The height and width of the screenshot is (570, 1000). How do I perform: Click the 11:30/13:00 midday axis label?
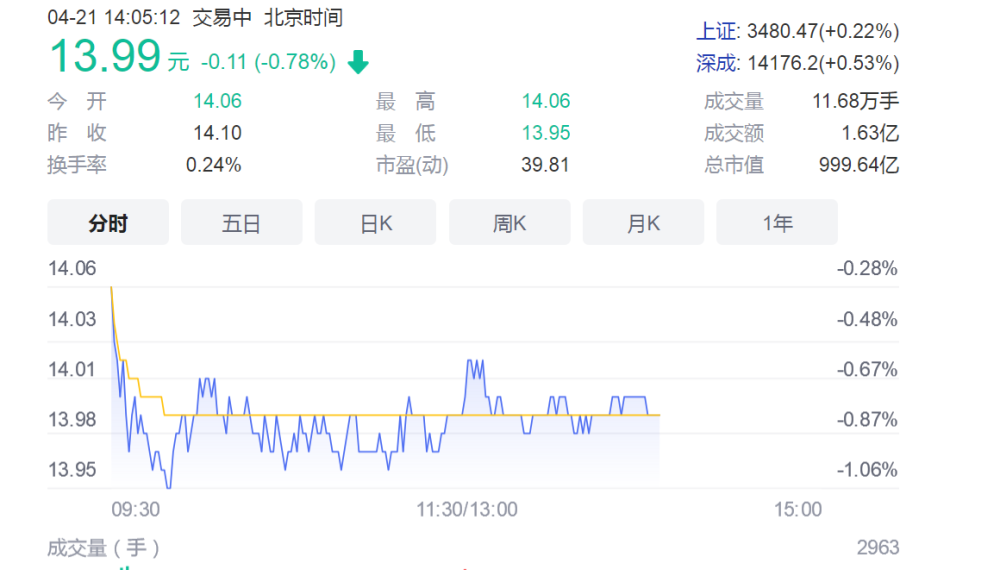coord(467,509)
